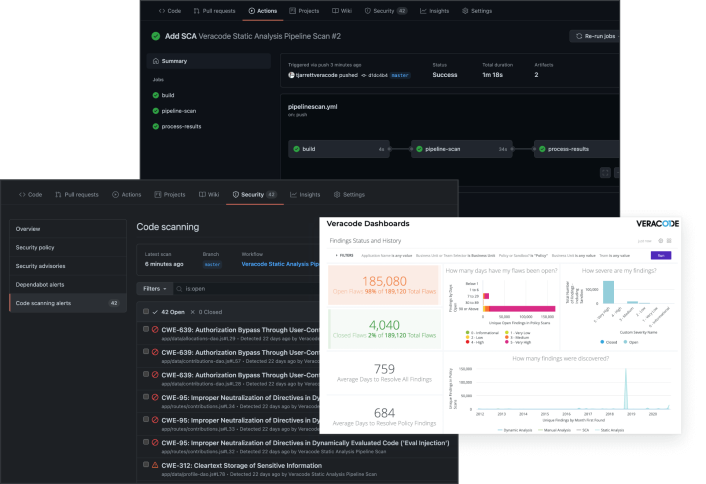Open Insights tab in the Security window

305,195
